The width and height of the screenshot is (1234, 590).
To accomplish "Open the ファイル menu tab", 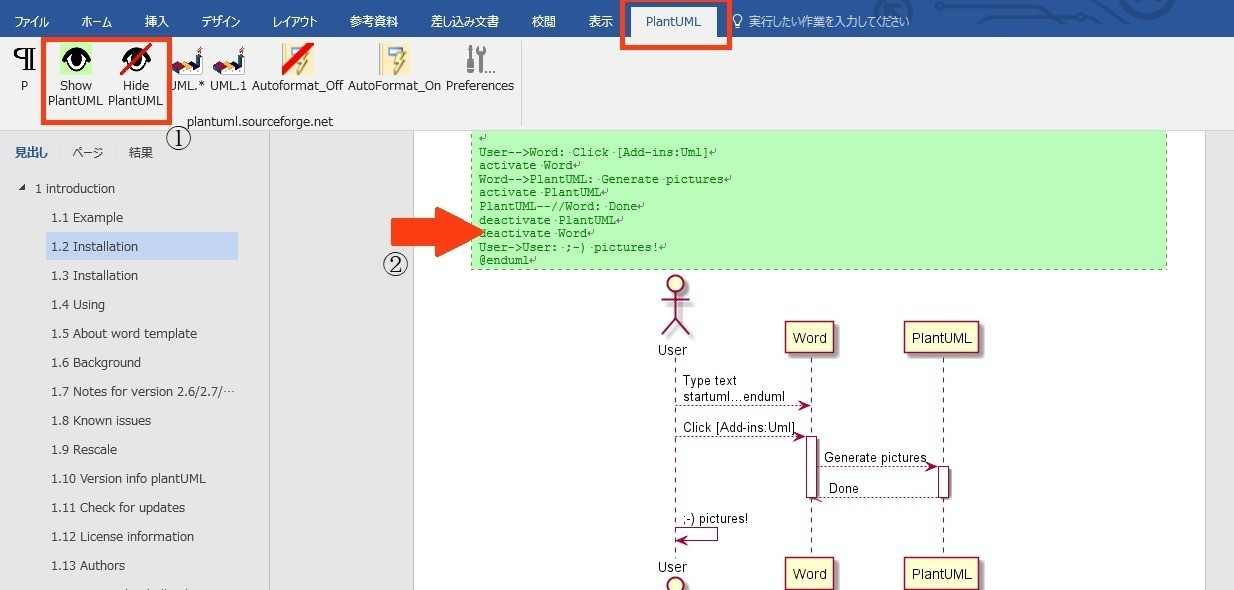I will 32,21.
